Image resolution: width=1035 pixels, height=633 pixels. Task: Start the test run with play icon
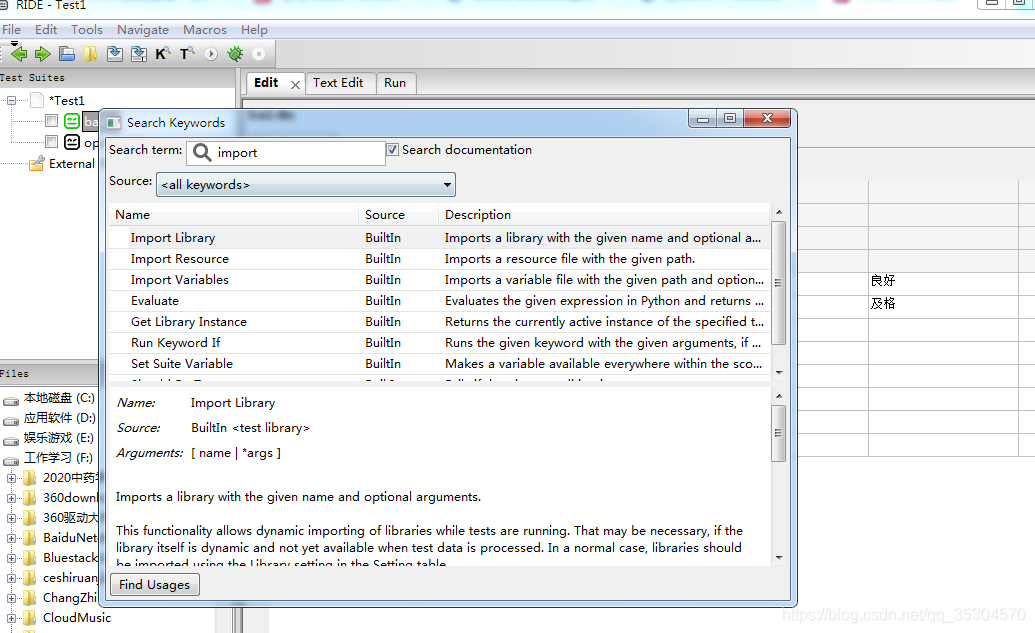211,54
